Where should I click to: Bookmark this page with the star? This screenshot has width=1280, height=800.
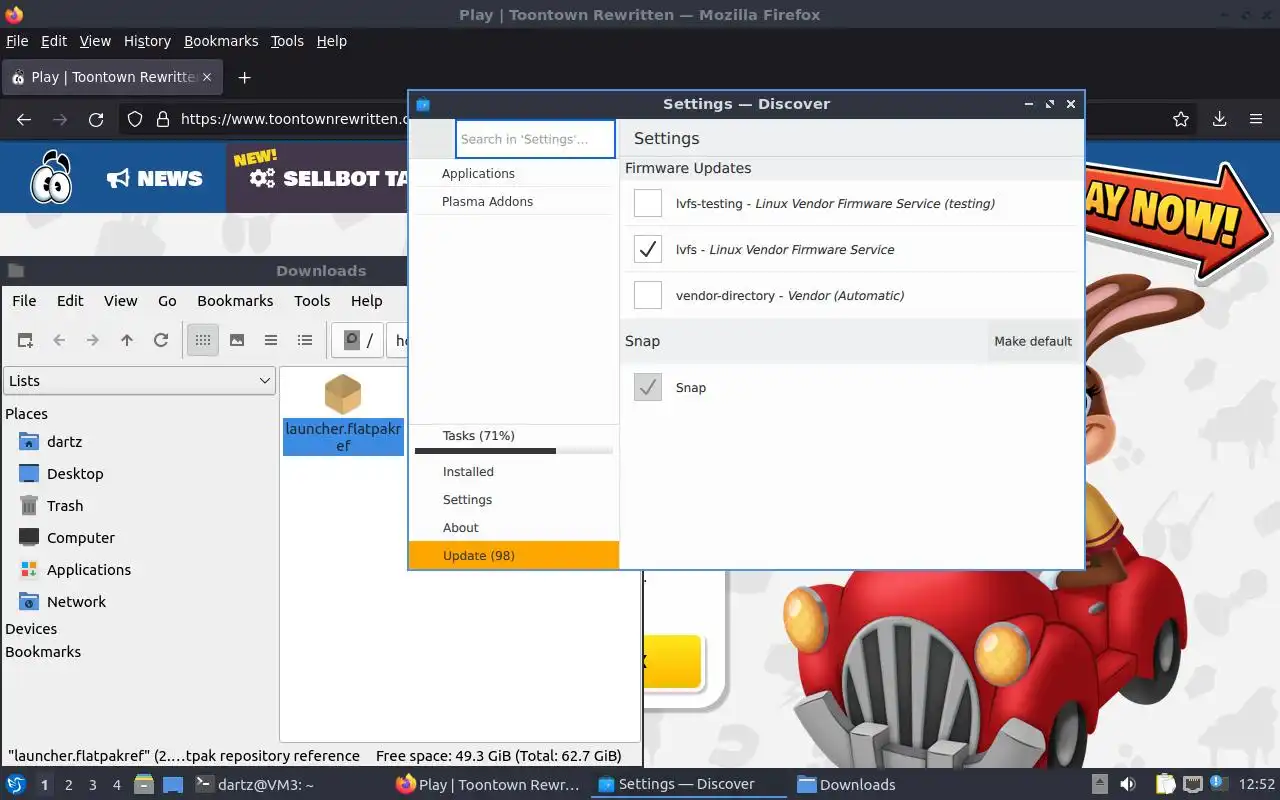[x=1181, y=119]
